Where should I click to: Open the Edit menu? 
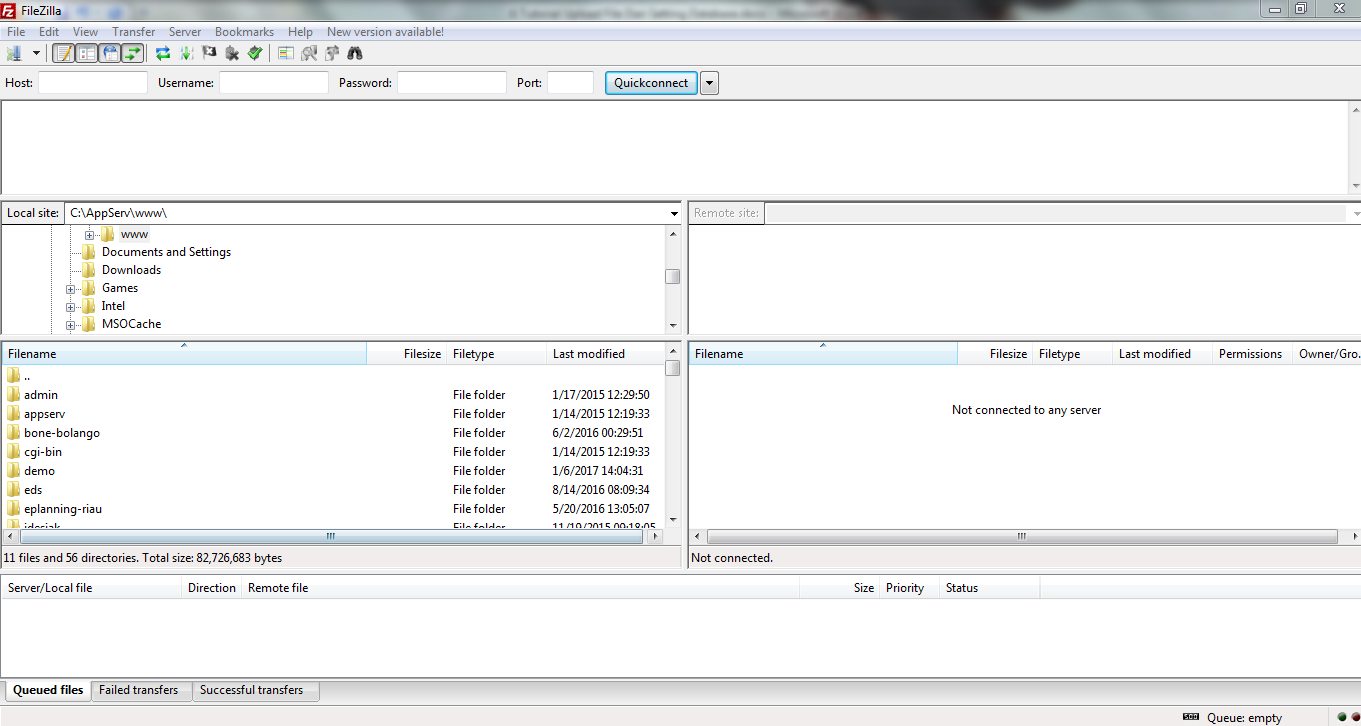tap(49, 32)
